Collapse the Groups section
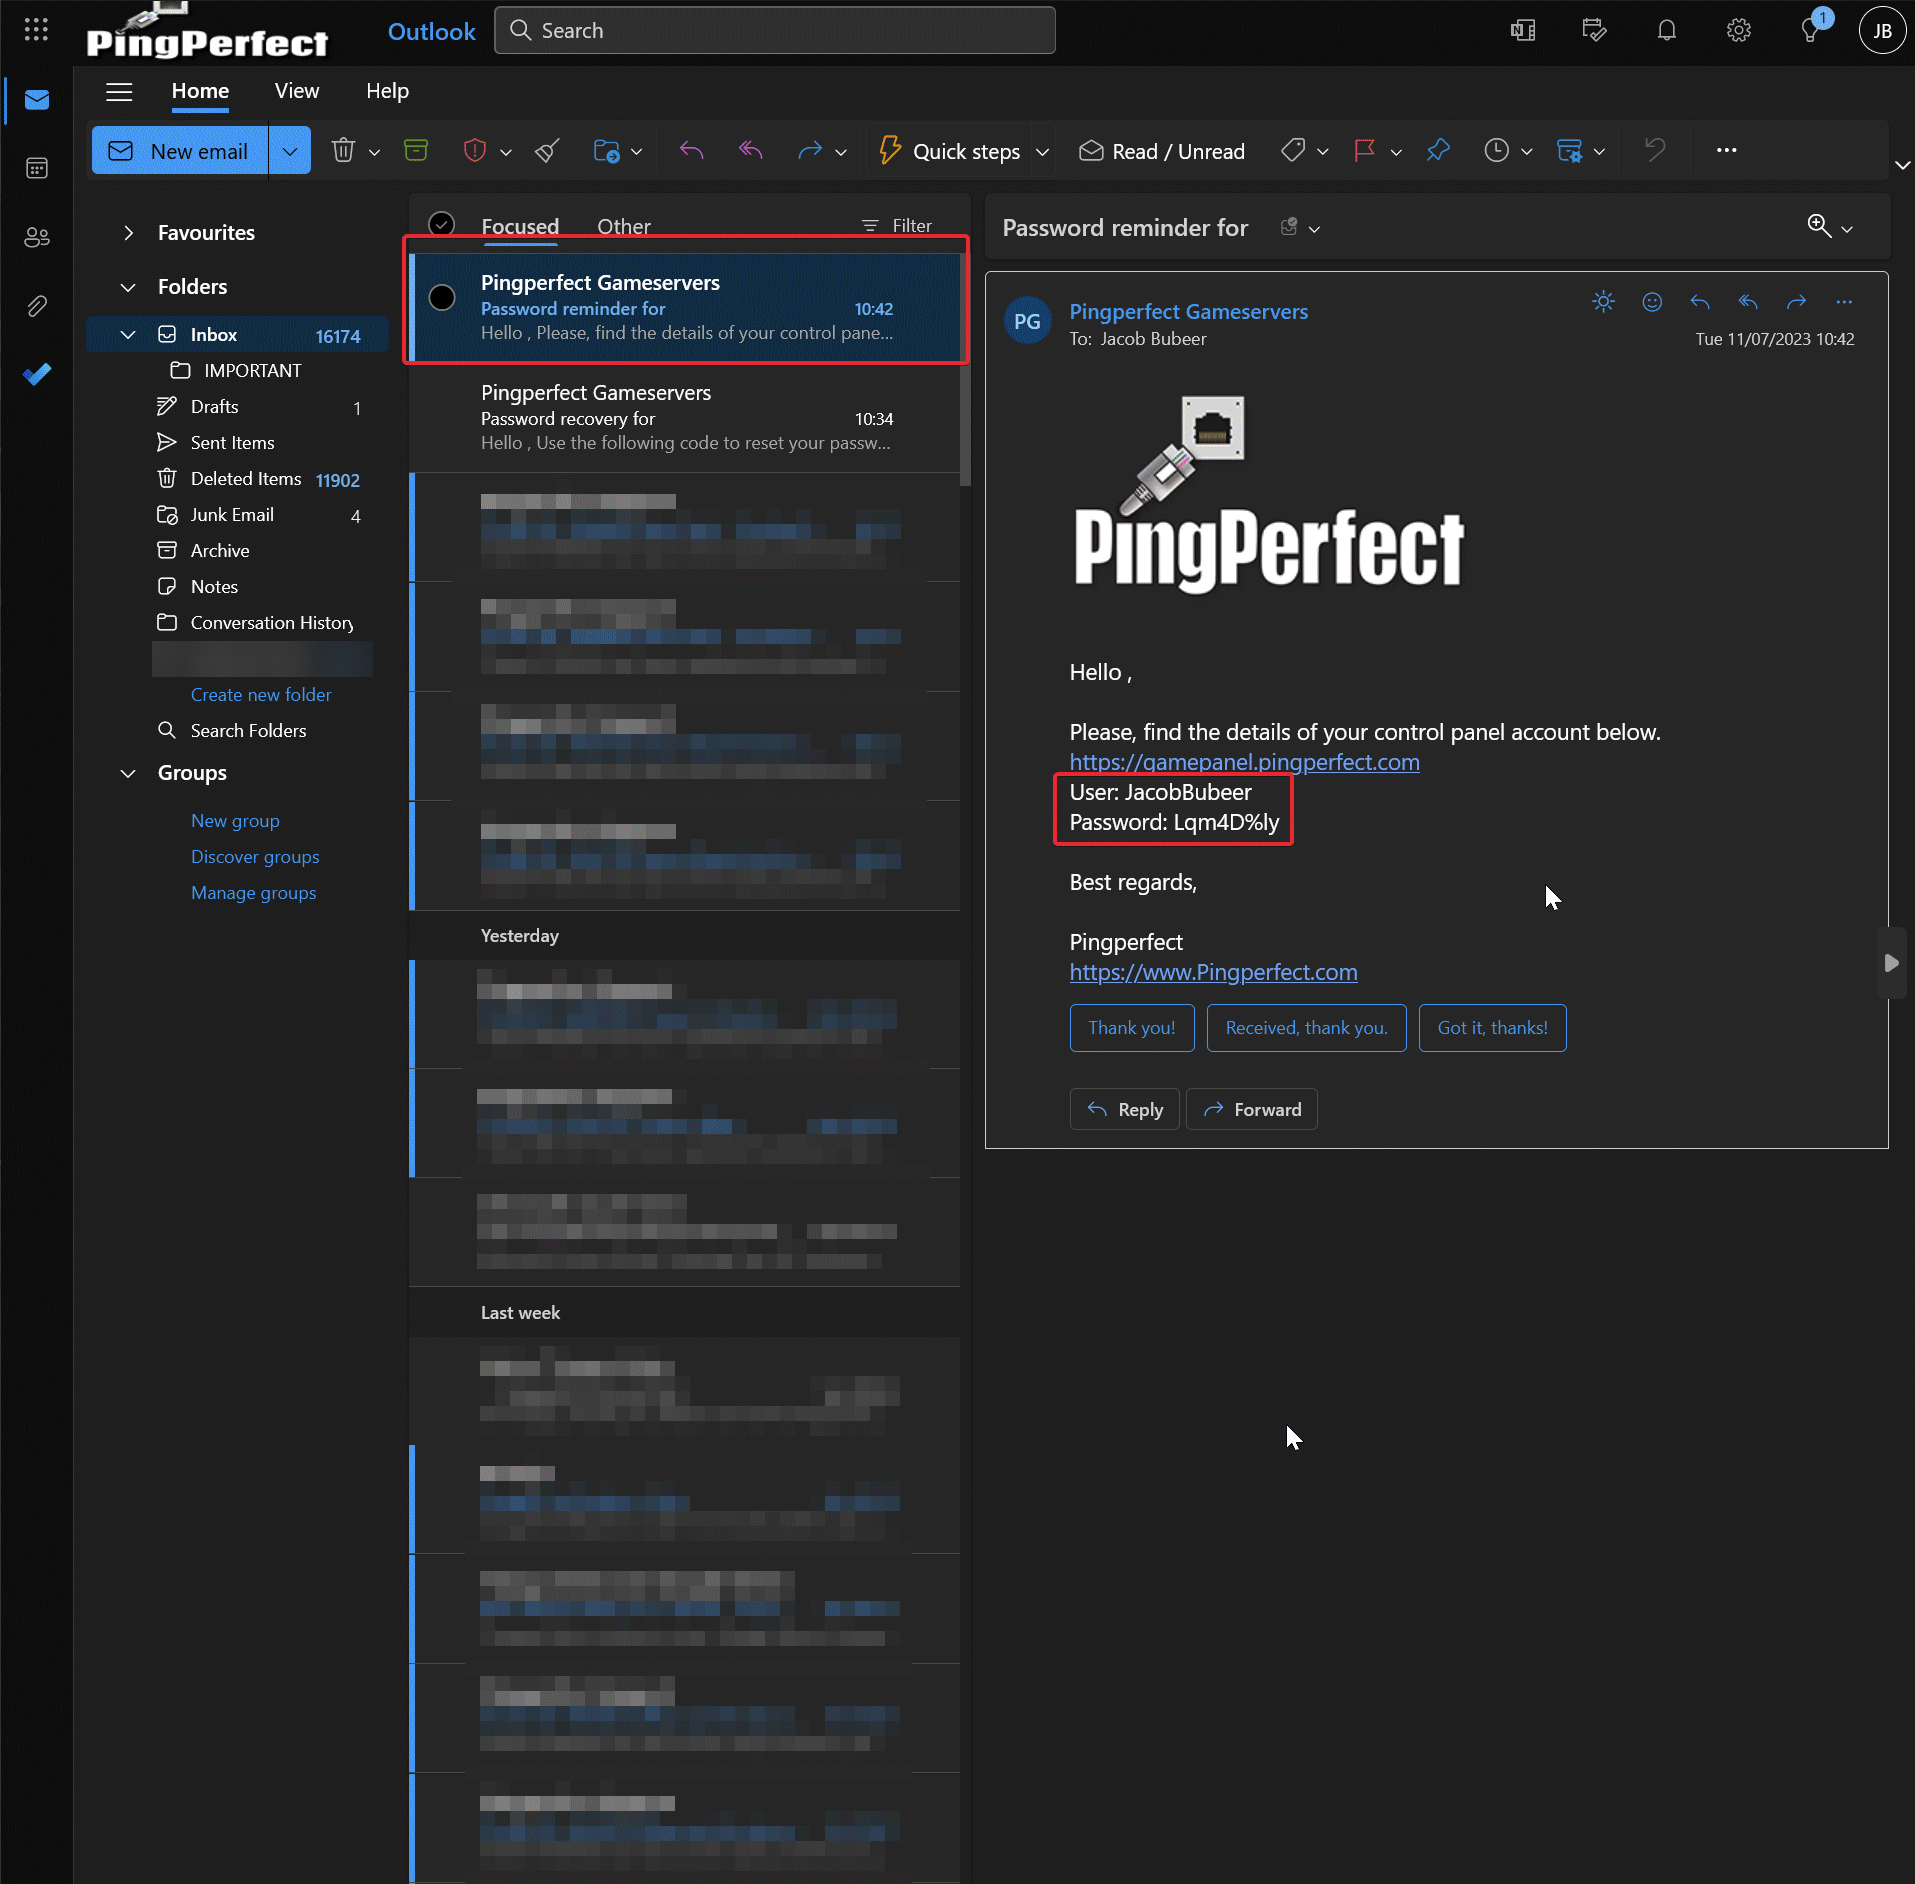Image resolution: width=1915 pixels, height=1884 pixels. point(128,773)
